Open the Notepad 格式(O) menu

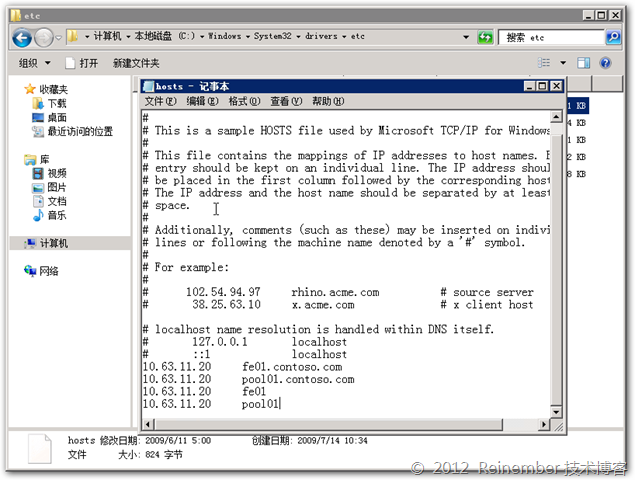[244, 101]
